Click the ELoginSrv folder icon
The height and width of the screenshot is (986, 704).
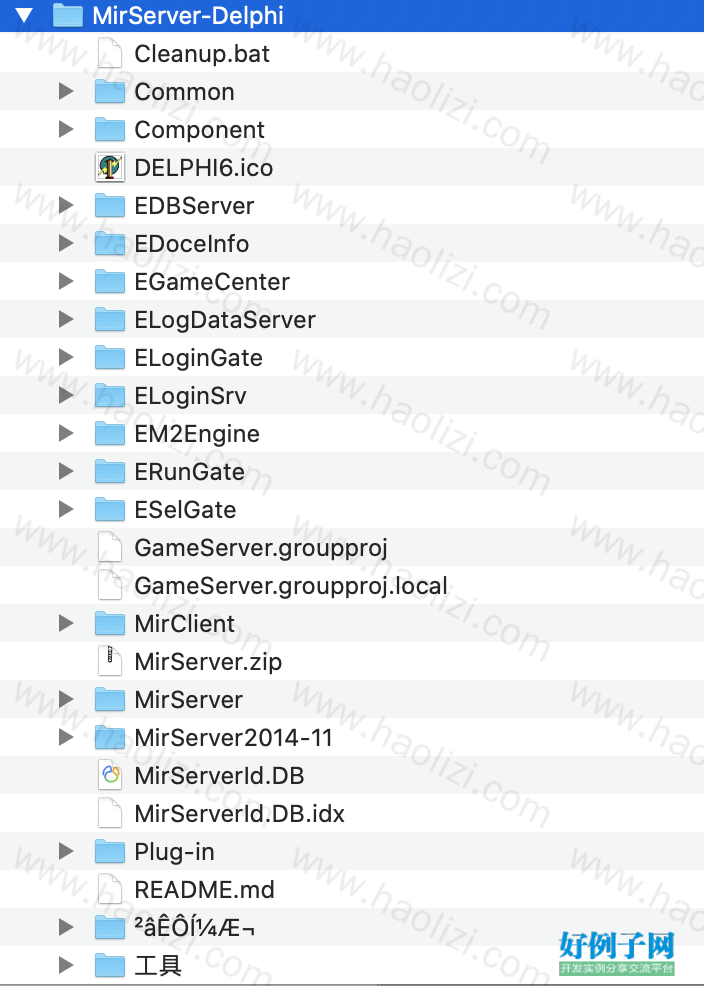pyautogui.click(x=110, y=395)
